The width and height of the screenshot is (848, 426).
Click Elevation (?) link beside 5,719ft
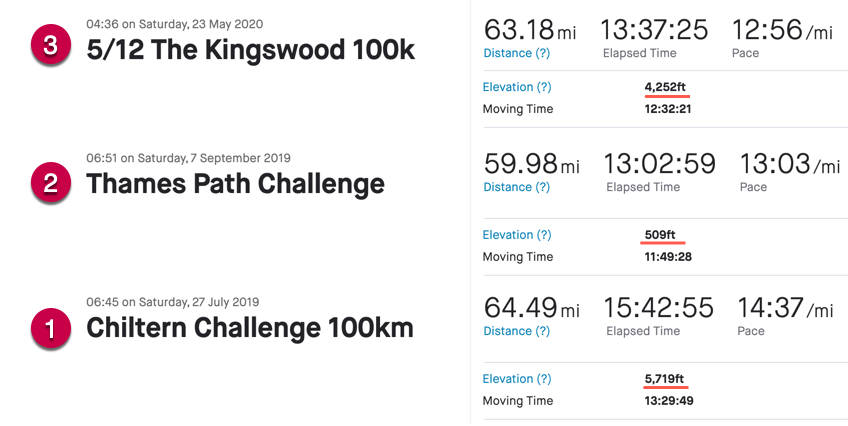517,379
